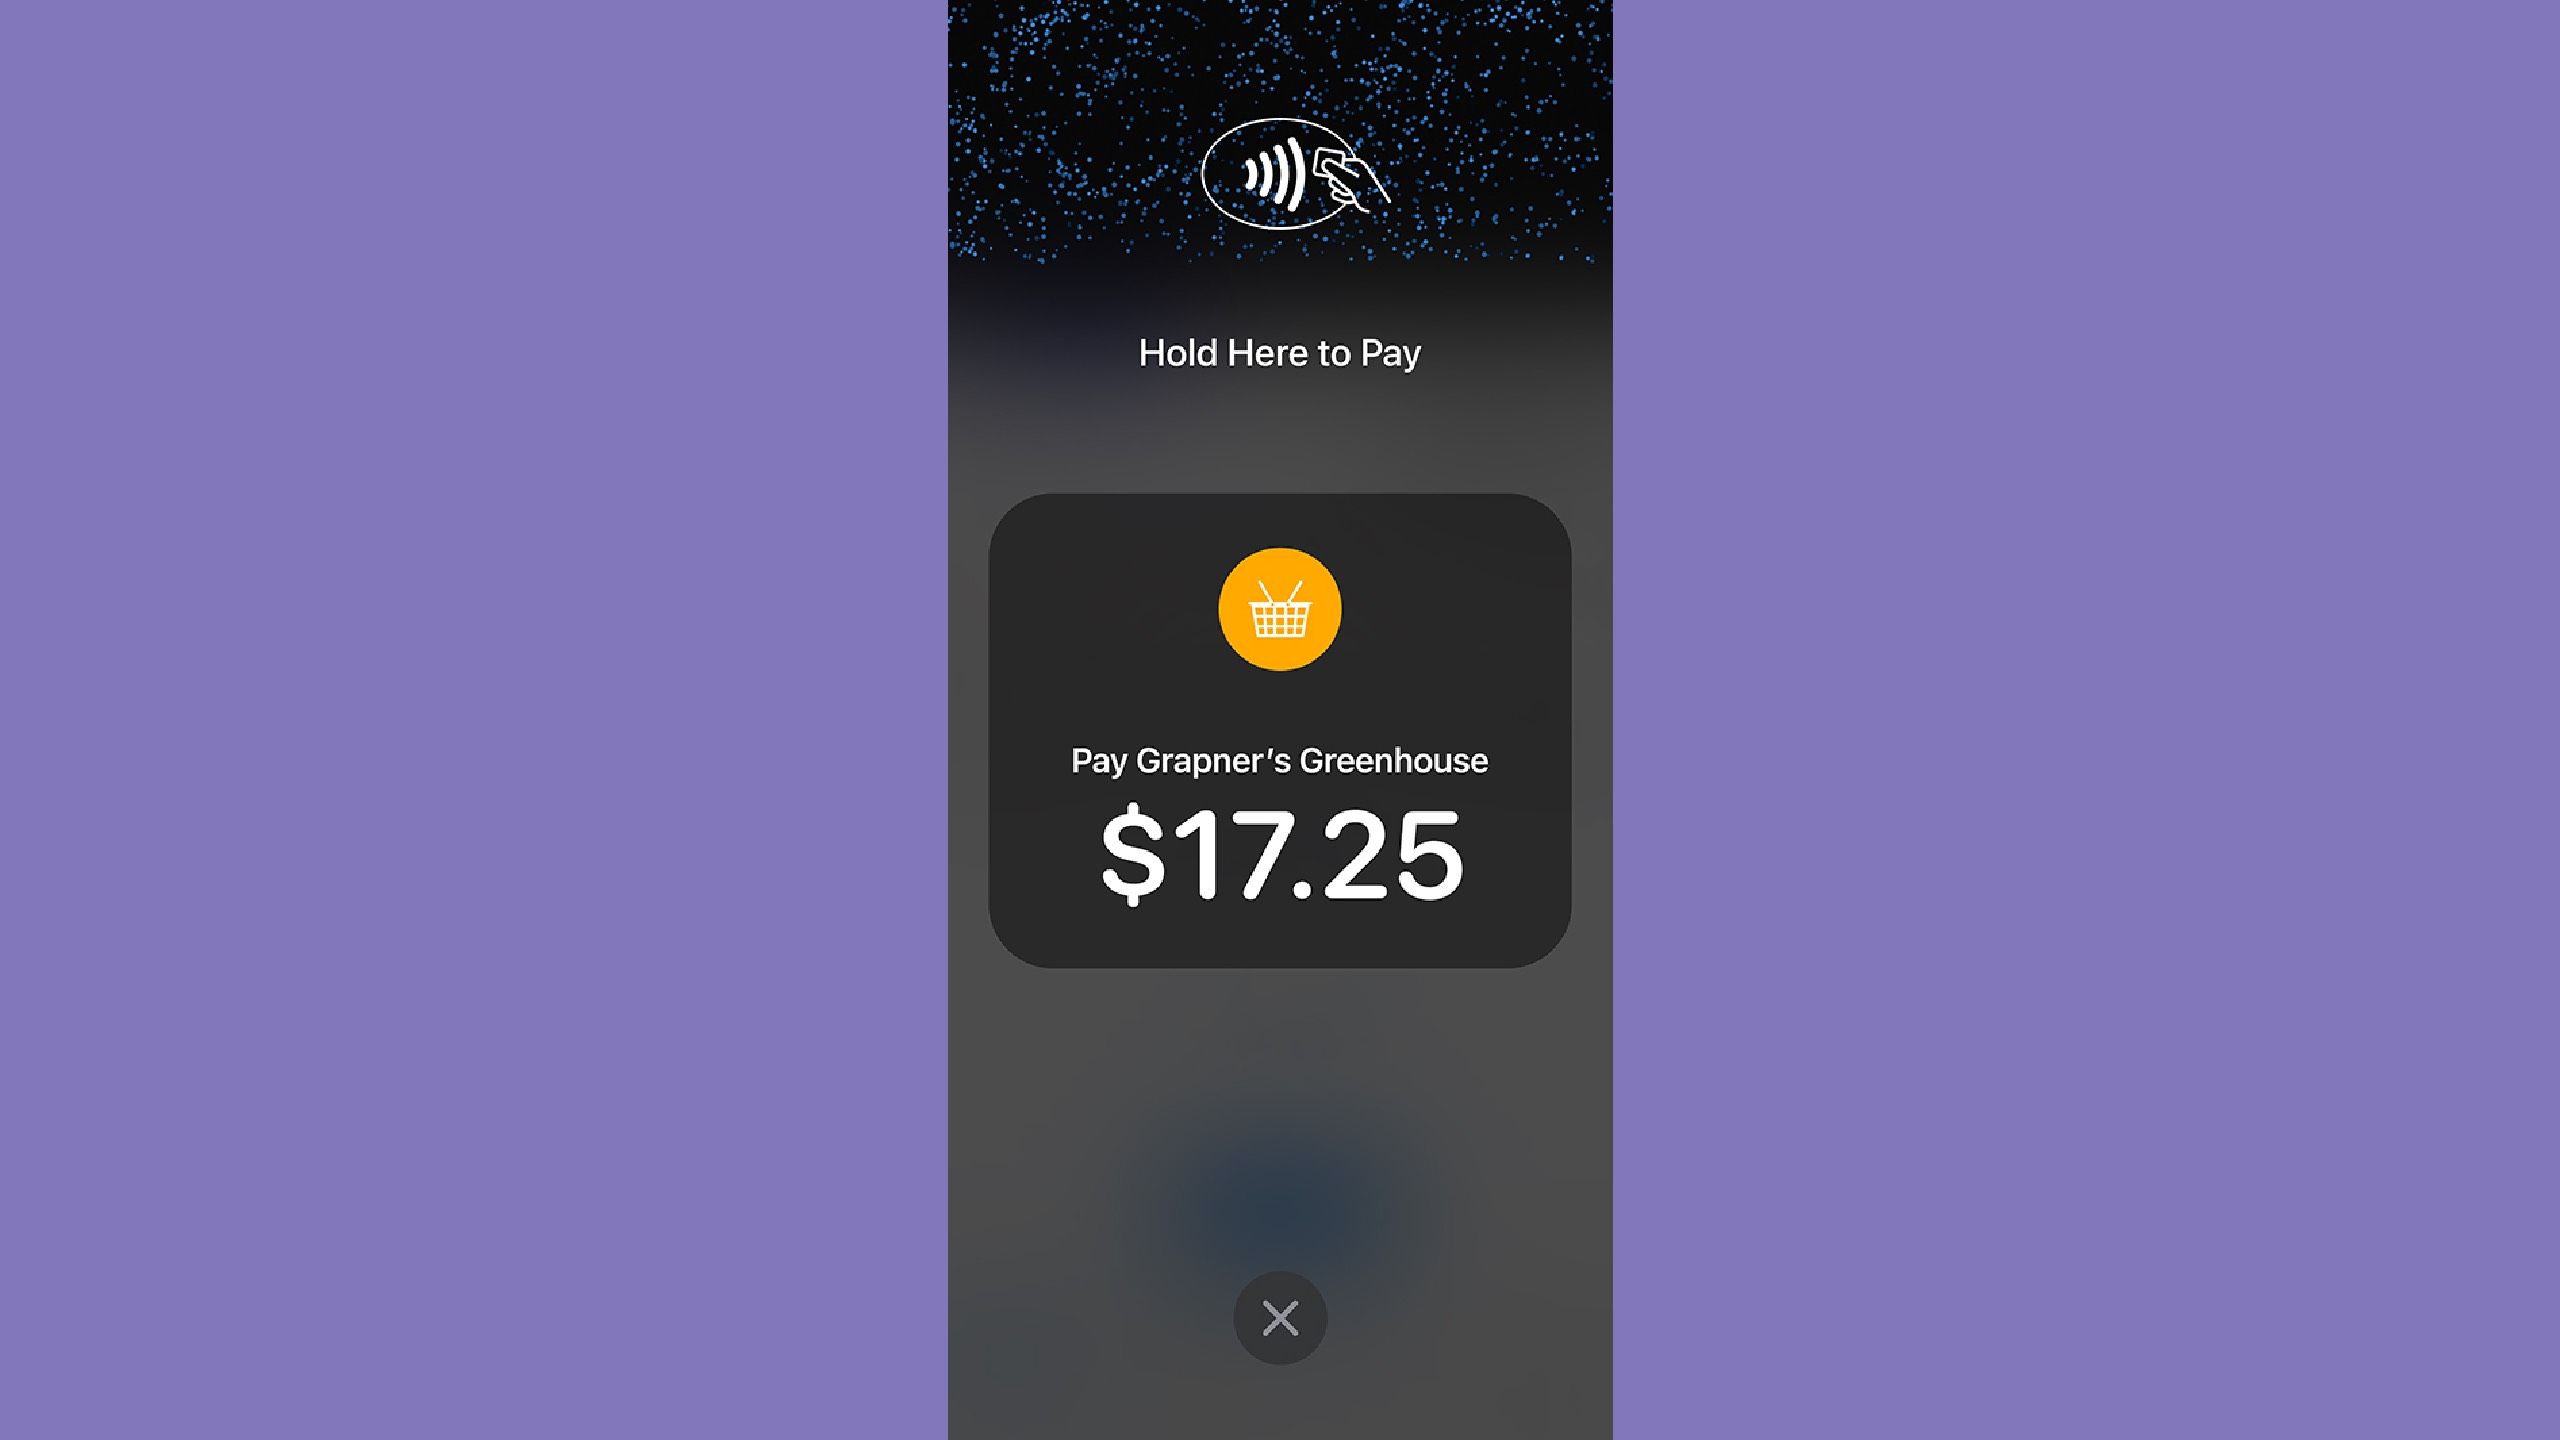This screenshot has height=1440, width=2560.
Task: Tap the orange merchant logo icon
Action: 1280,608
